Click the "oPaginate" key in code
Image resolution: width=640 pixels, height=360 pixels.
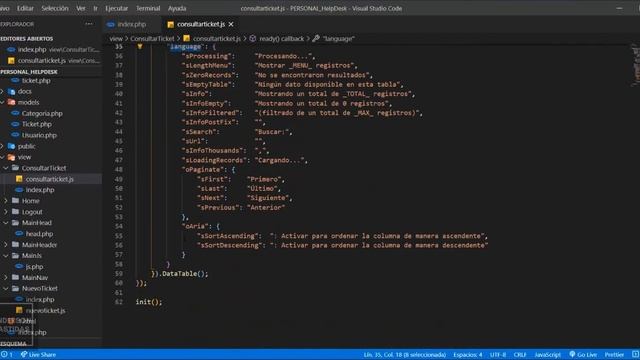pos(203,169)
